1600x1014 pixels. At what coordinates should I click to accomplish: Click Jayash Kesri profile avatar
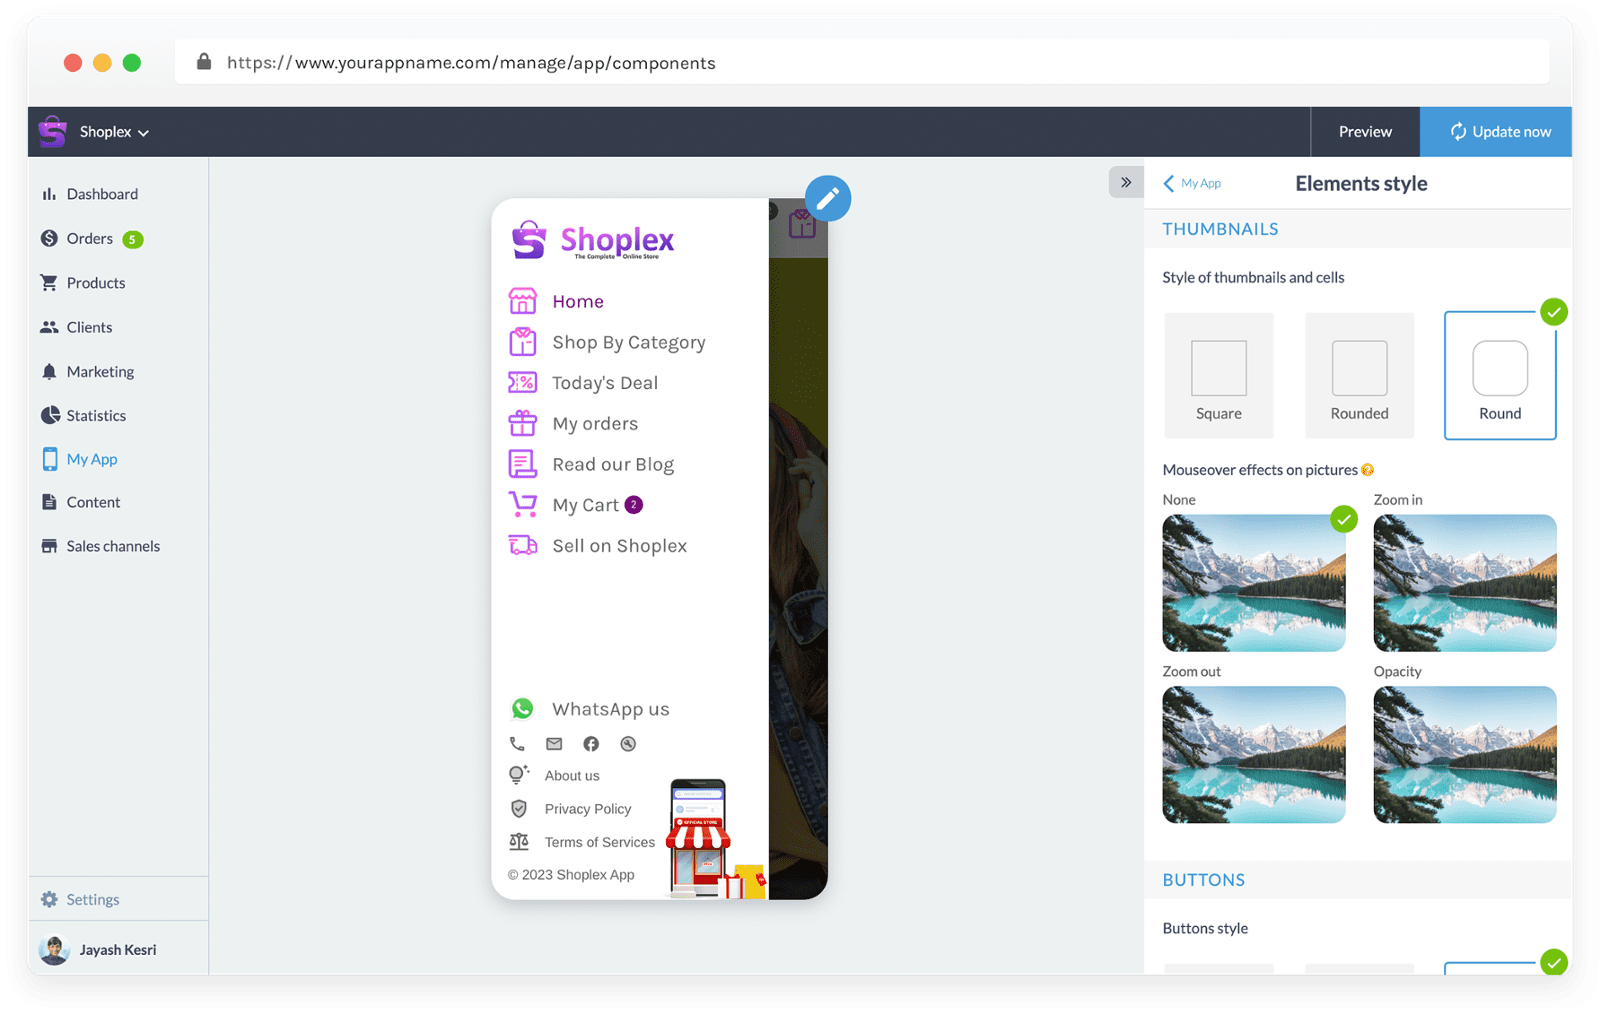click(x=54, y=949)
